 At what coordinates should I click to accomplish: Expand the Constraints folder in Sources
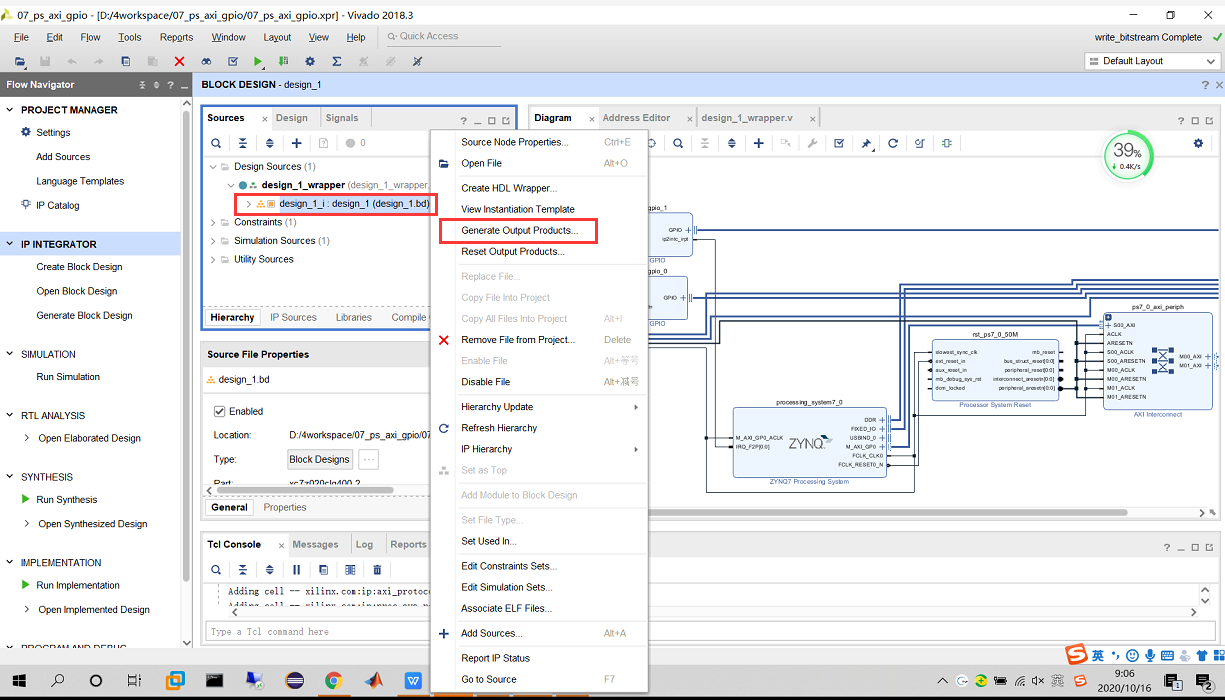(213, 223)
